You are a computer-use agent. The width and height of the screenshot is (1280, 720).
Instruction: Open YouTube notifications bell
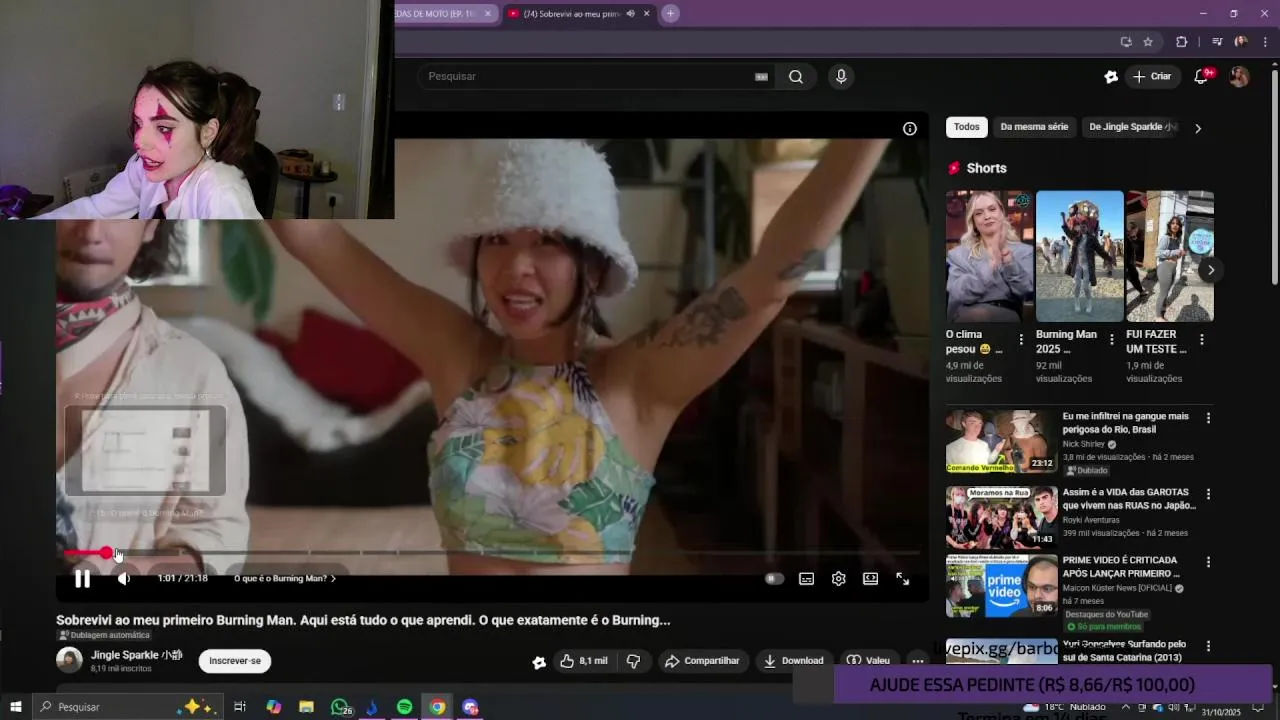pos(1201,76)
